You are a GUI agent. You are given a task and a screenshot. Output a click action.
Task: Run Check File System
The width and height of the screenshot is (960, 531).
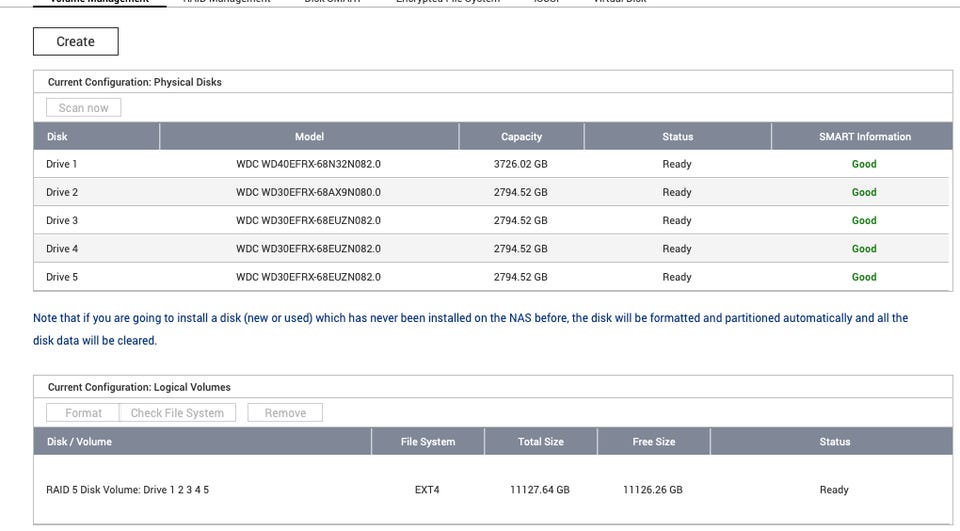tap(177, 413)
